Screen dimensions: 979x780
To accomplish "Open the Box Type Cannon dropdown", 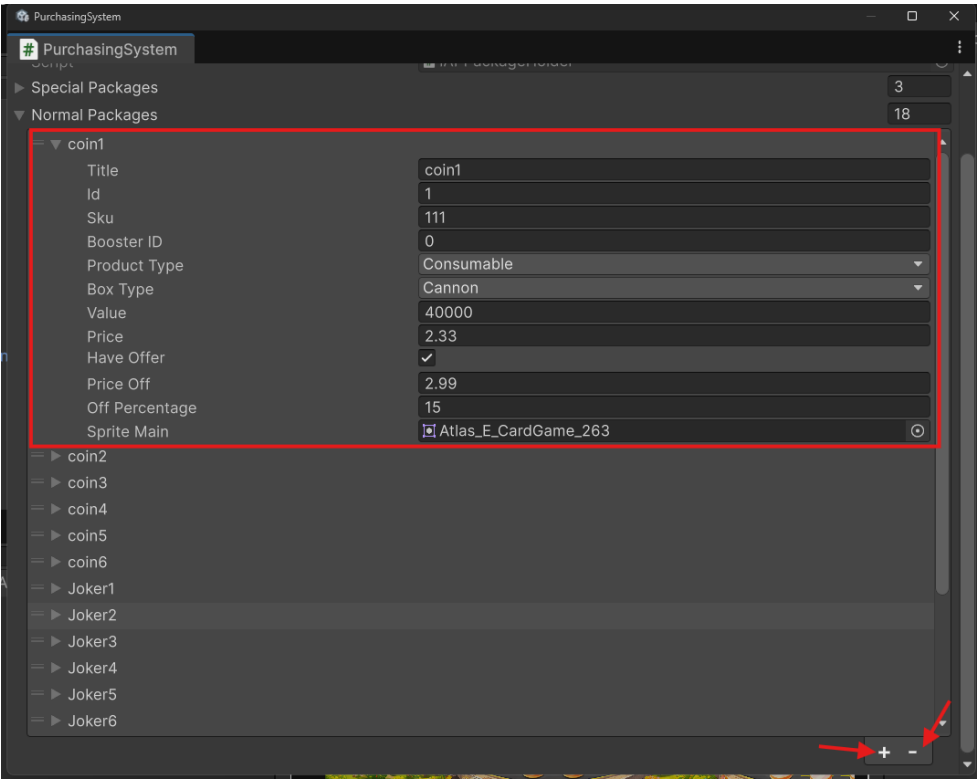I will tap(674, 289).
